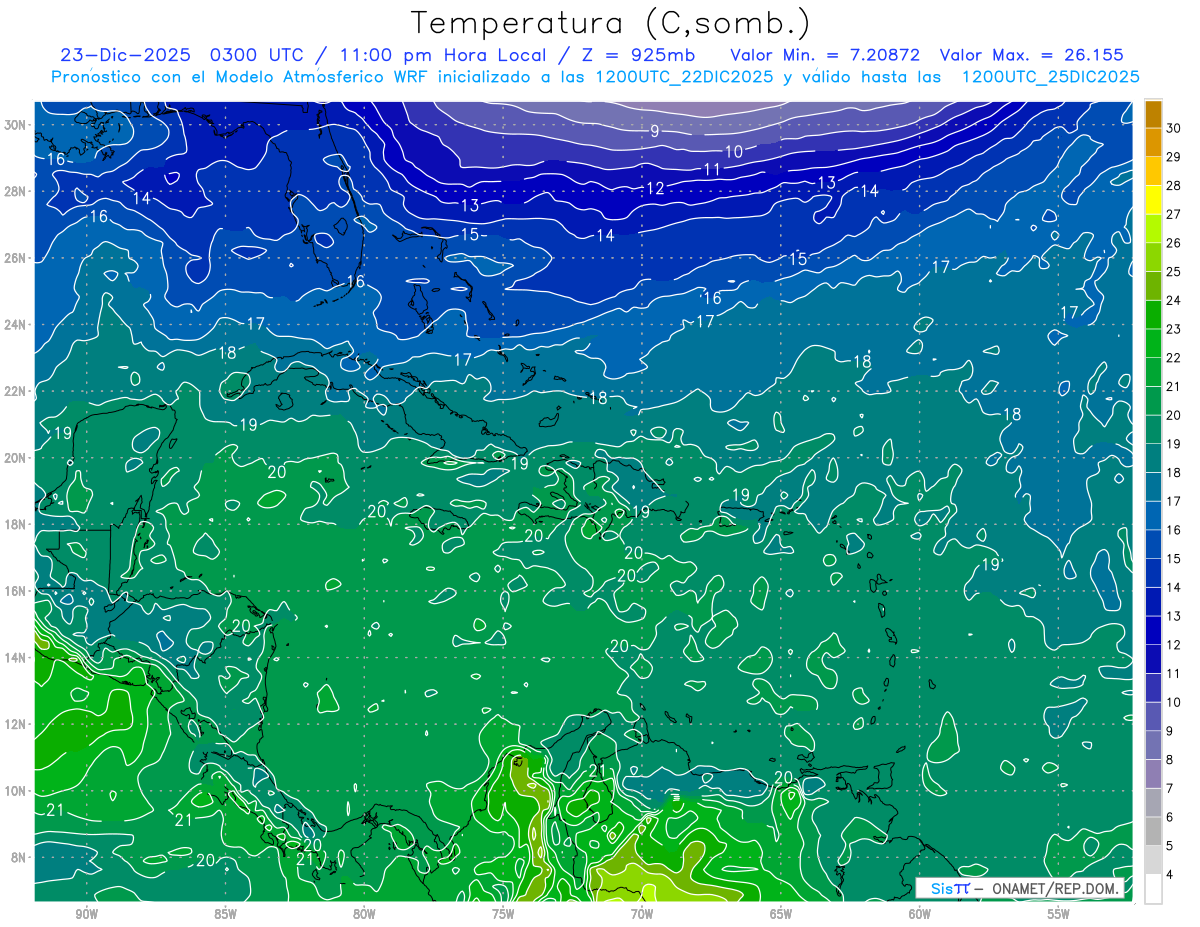Click the '11' contour label on map

tap(712, 170)
